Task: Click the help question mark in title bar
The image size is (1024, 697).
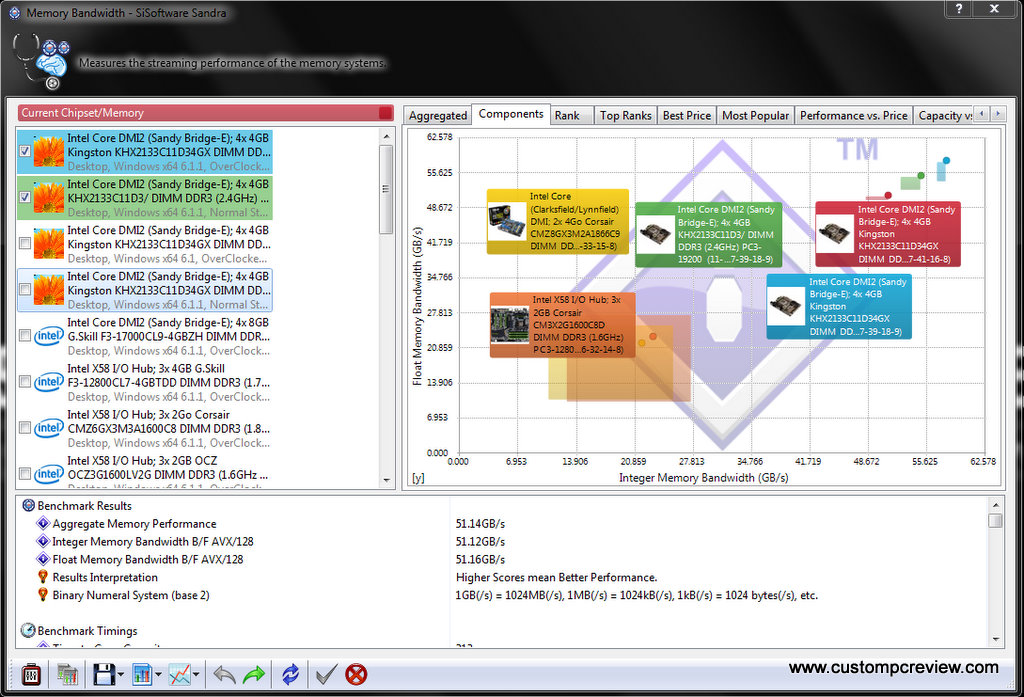Action: coord(959,8)
